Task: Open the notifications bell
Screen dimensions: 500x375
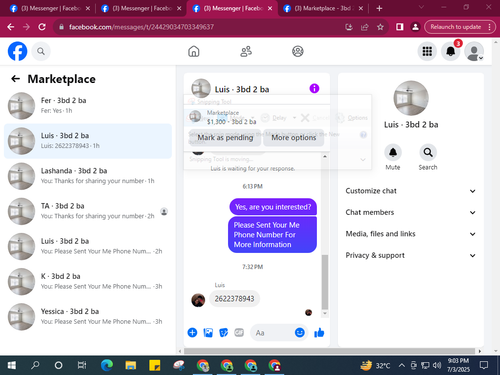Action: point(451,51)
